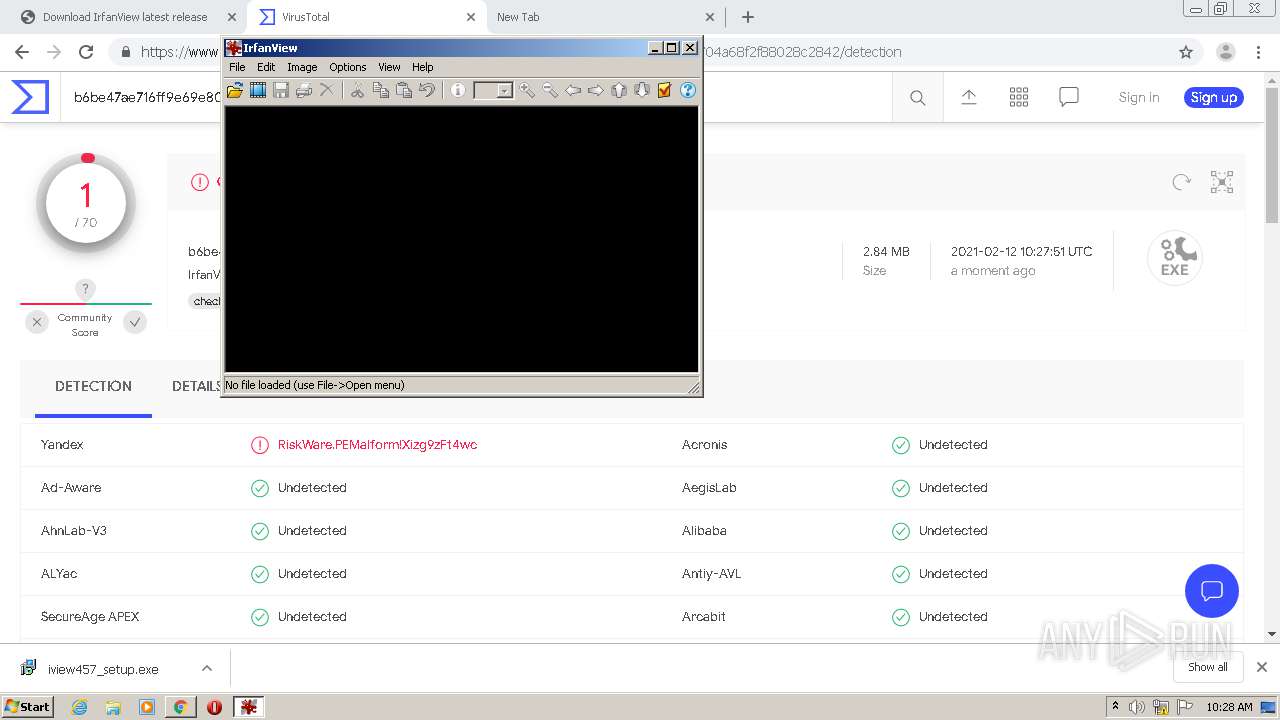This screenshot has height=720, width=1280.
Task: Click the blue Help question icon
Action: click(x=688, y=90)
